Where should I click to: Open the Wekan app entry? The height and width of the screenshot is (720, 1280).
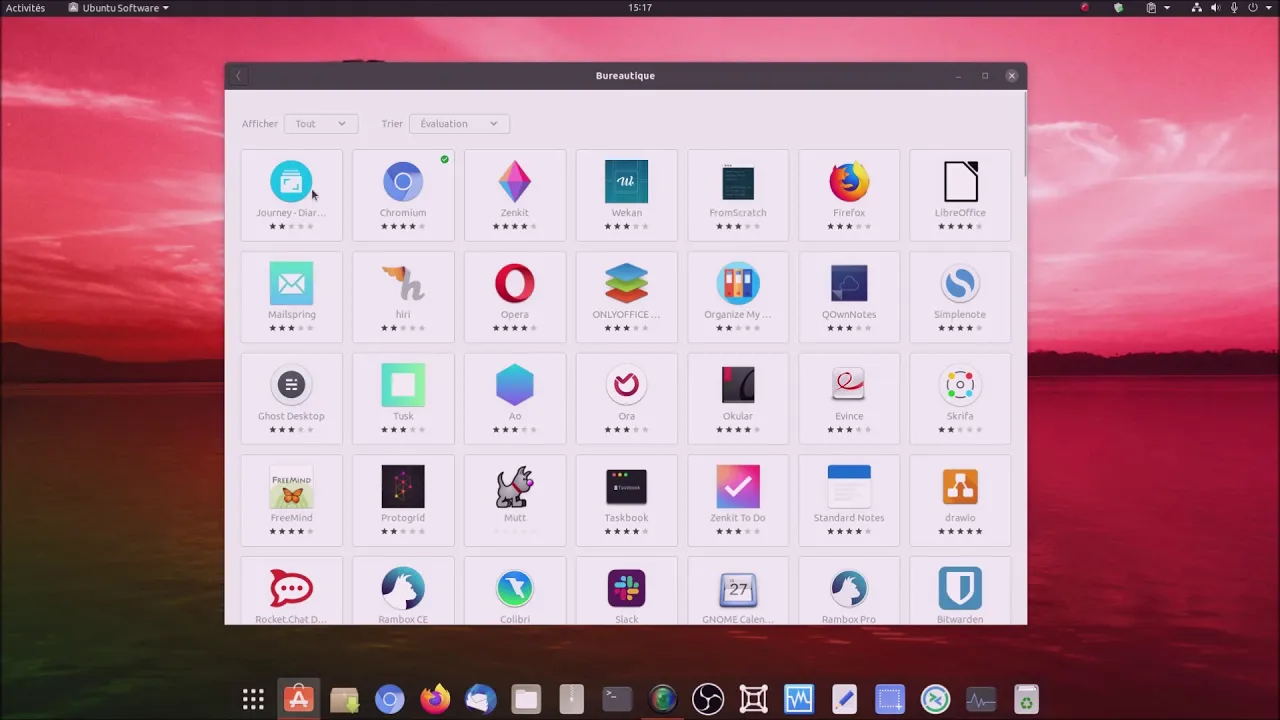pos(626,195)
